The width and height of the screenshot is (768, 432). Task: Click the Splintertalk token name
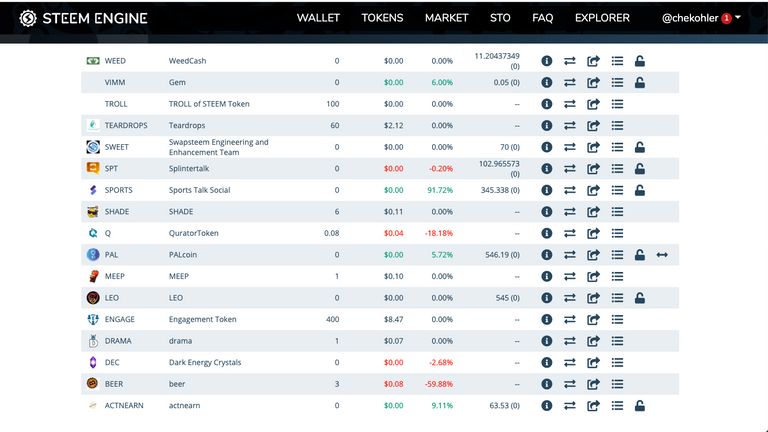(x=189, y=168)
